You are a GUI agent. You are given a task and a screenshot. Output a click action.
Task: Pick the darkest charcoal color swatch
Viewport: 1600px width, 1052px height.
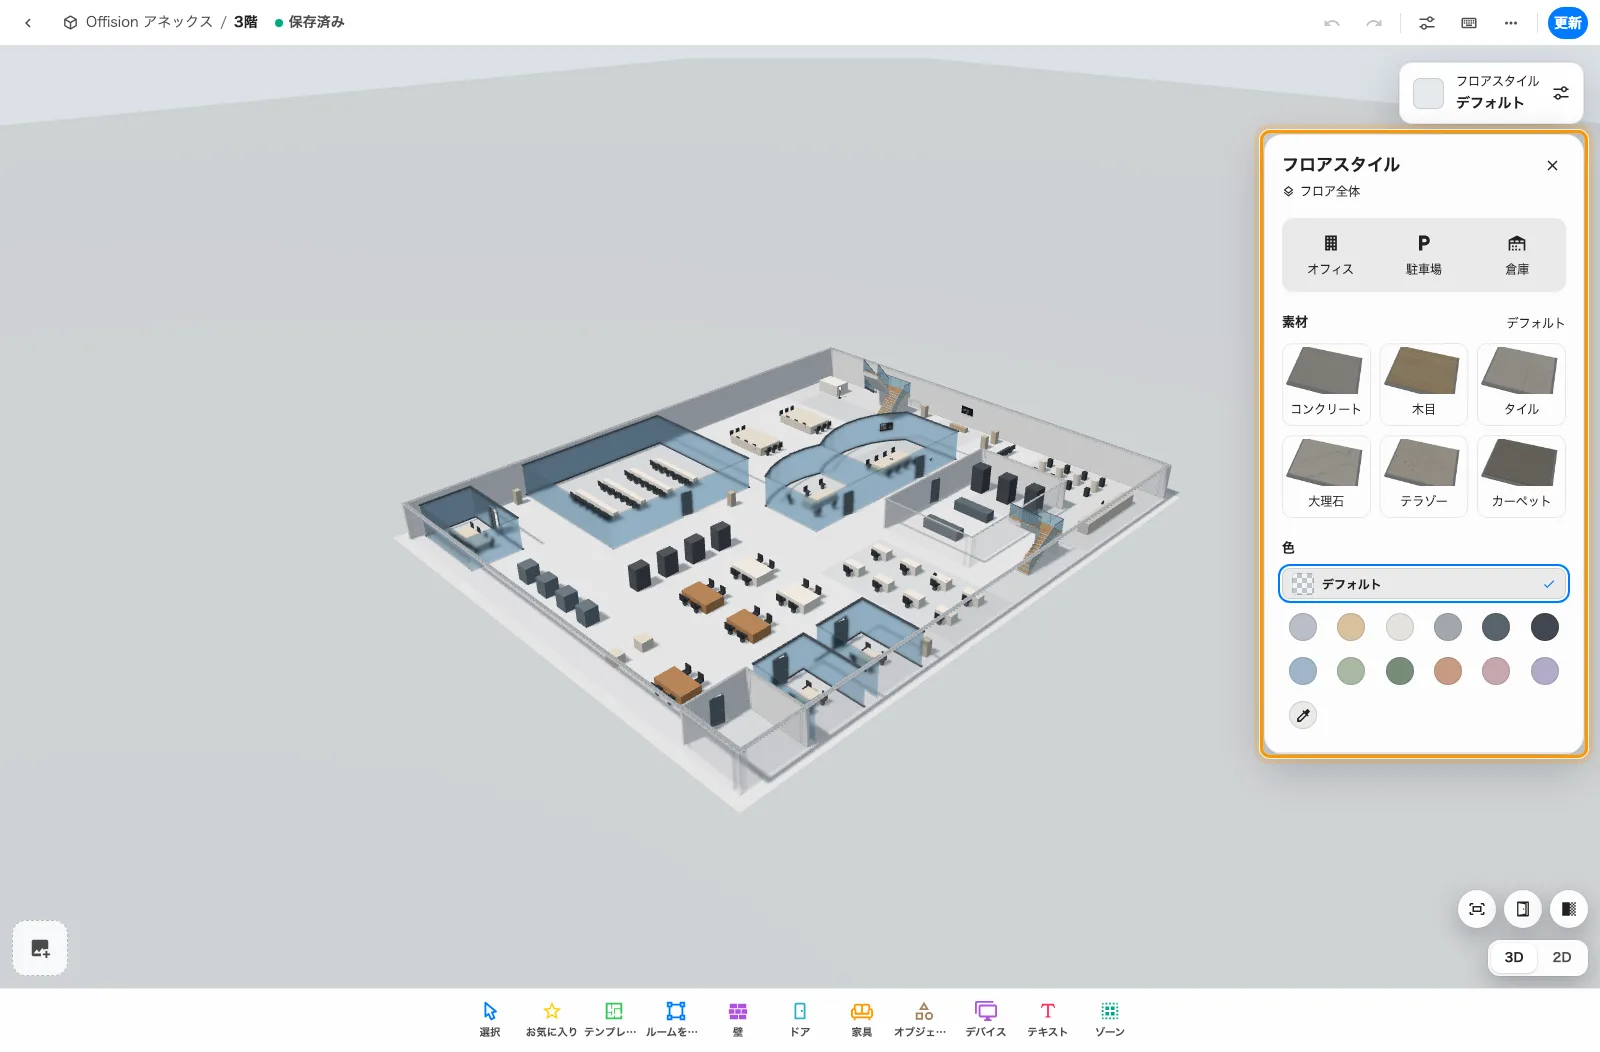coord(1545,627)
